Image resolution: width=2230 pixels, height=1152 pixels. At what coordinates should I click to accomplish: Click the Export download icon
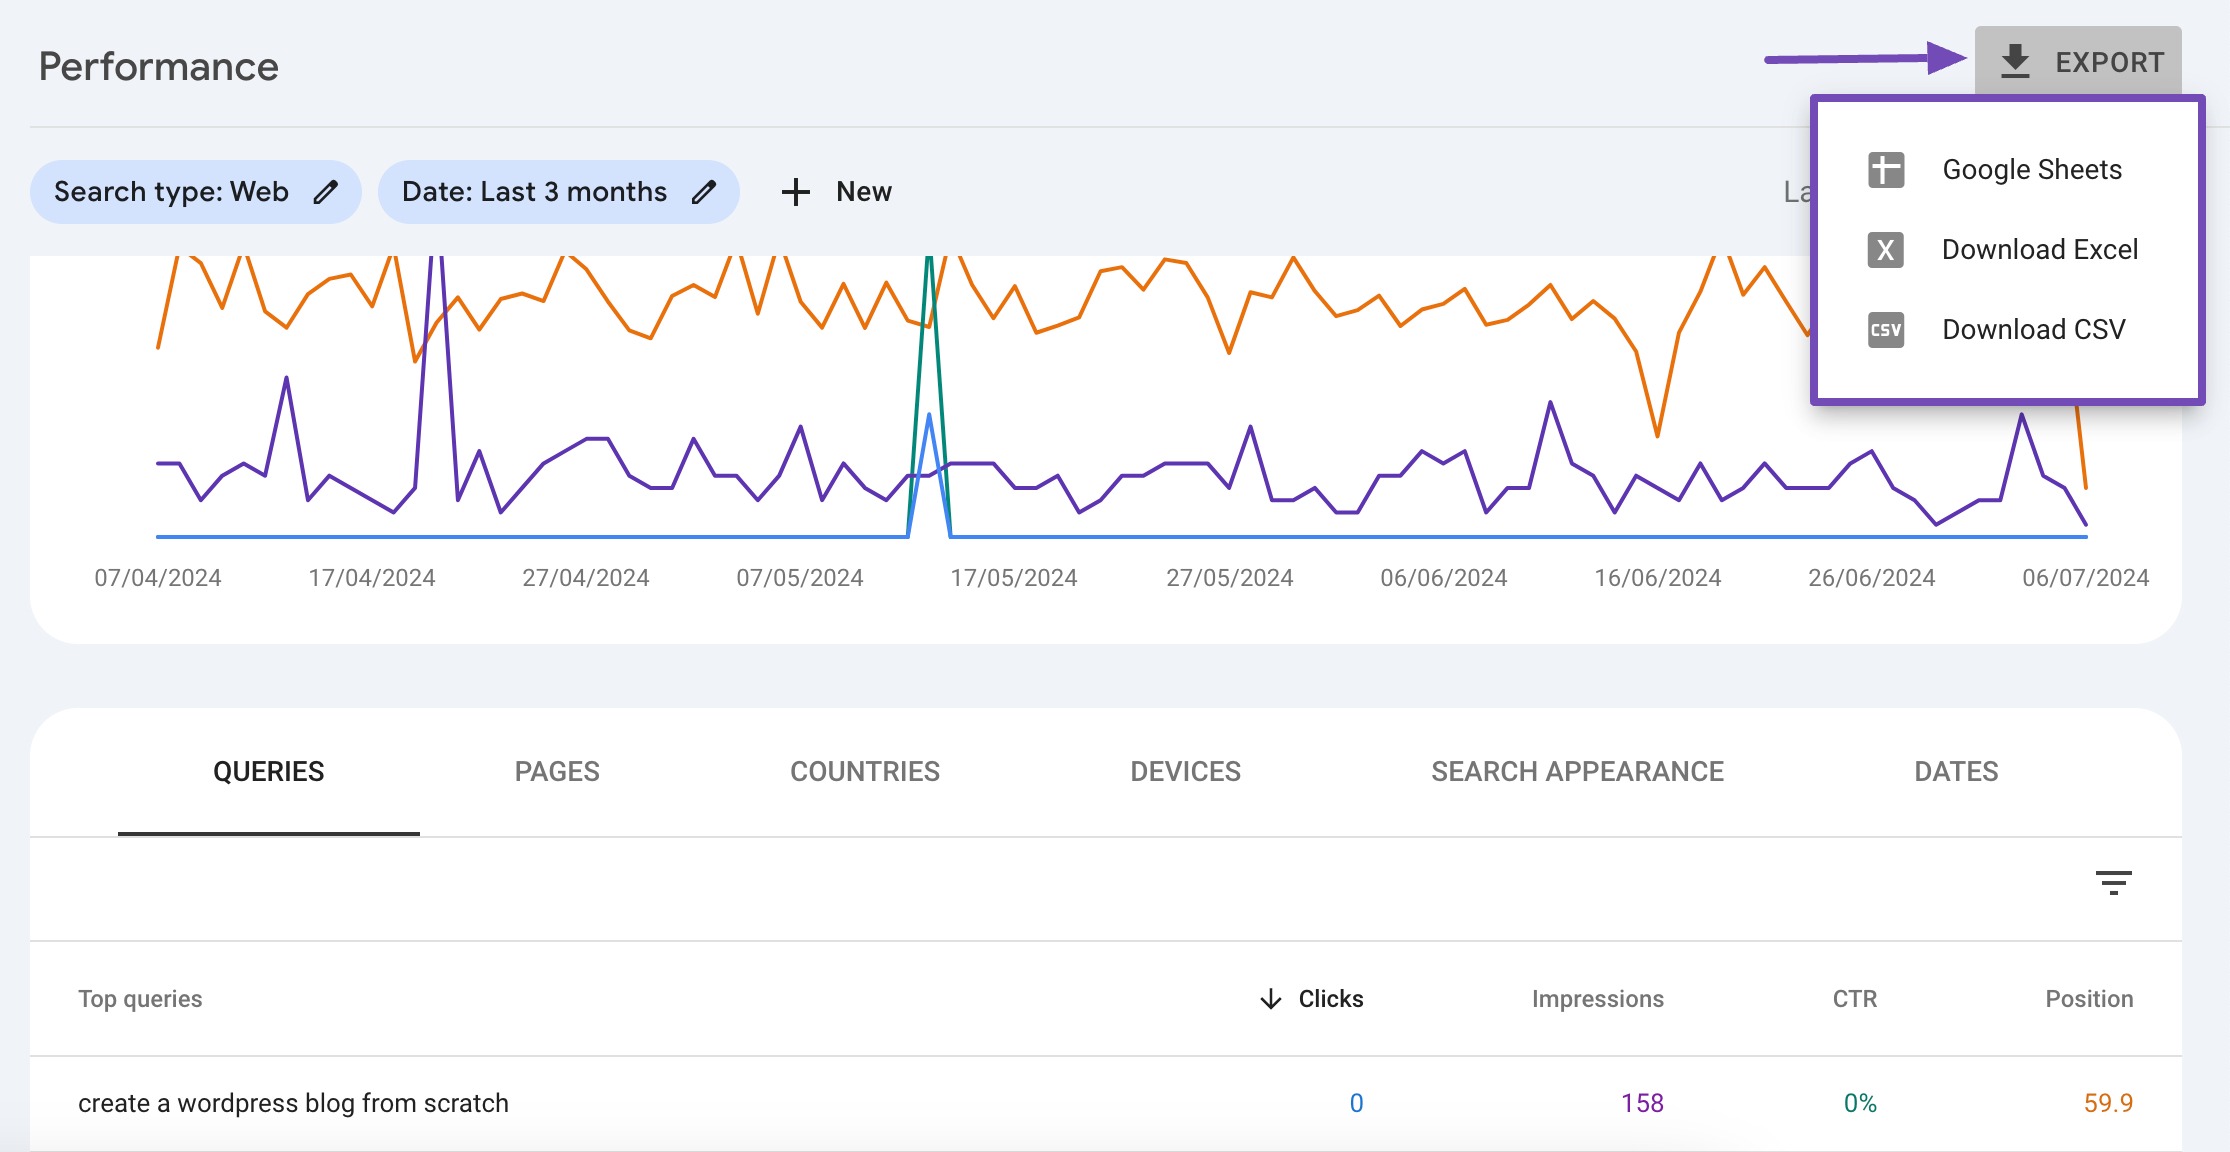pyautogui.click(x=2015, y=62)
